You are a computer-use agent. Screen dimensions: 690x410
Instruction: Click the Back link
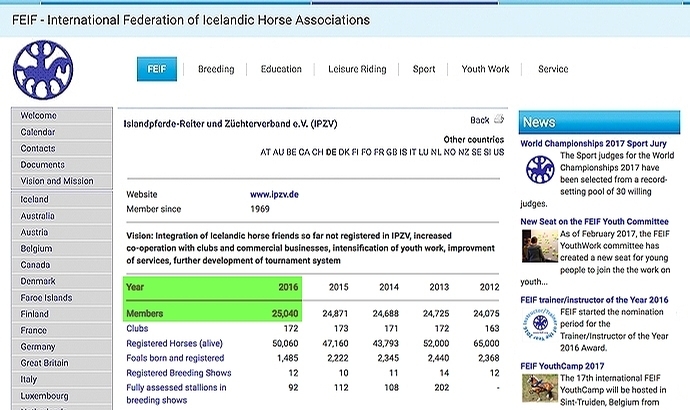[480, 120]
